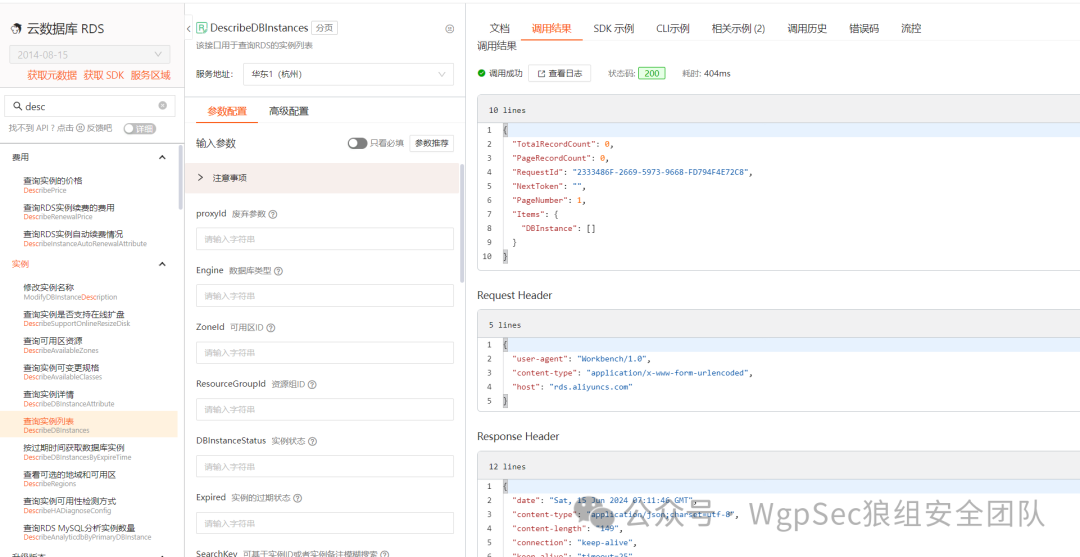The width and height of the screenshot is (1080, 557).
Task: Click the RequestId value in result
Action: pyautogui.click(x=660, y=172)
